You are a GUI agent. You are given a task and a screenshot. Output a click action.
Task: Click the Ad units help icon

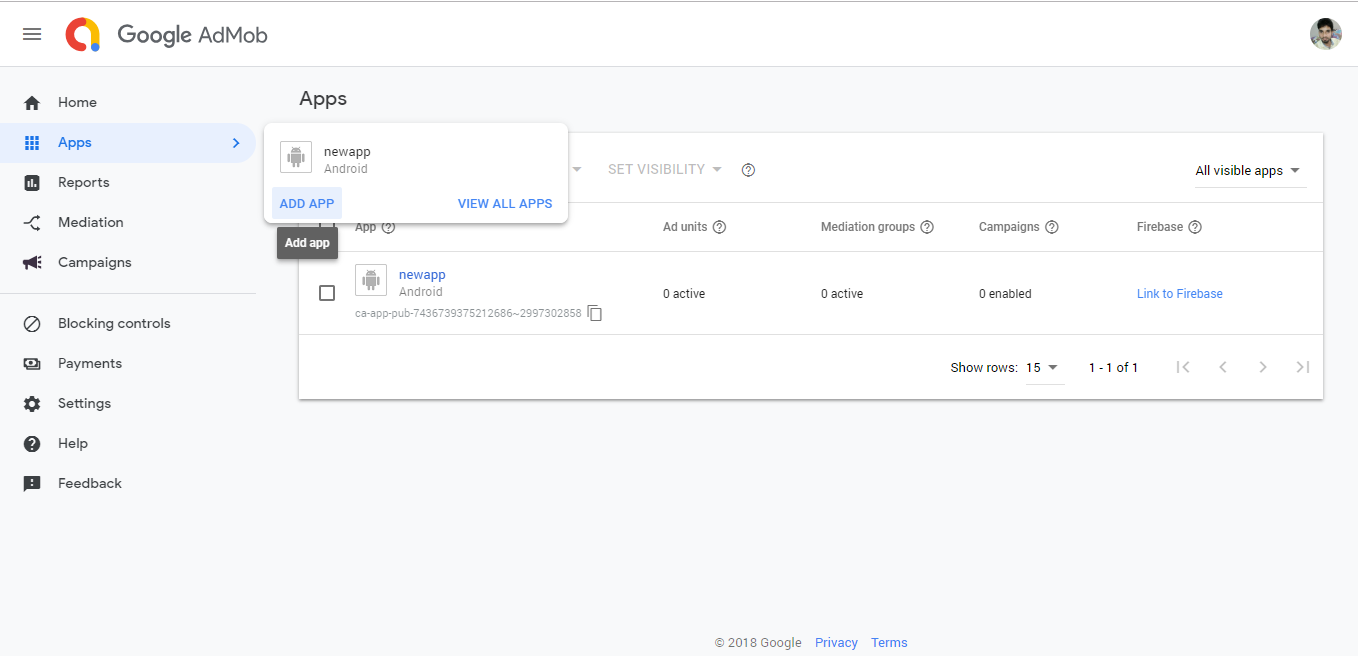point(719,227)
